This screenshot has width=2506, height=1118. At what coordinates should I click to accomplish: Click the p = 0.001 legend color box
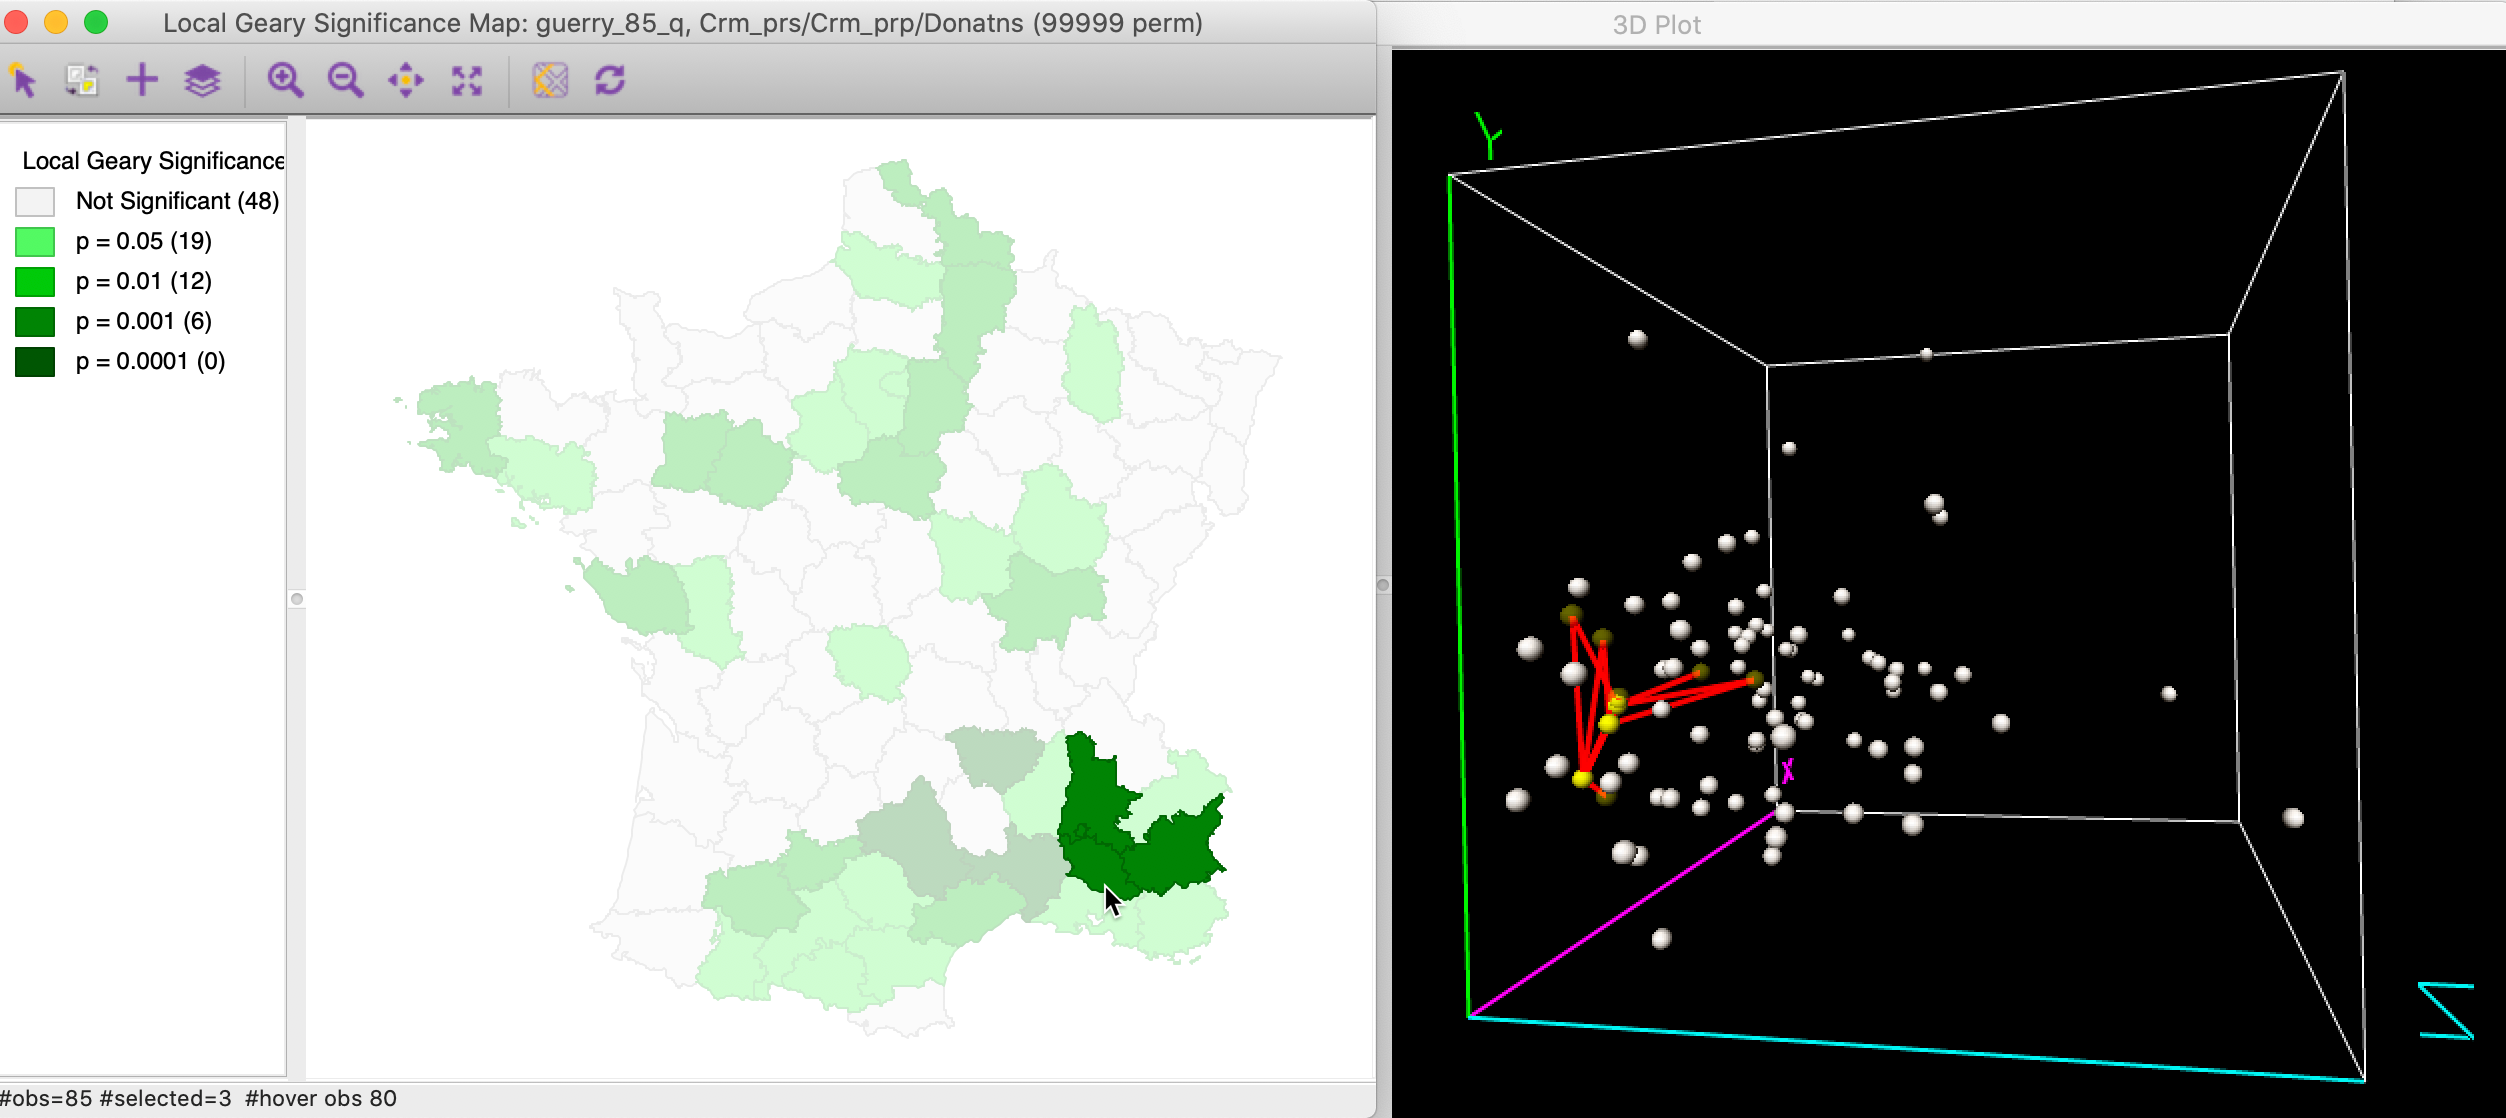click(x=35, y=322)
